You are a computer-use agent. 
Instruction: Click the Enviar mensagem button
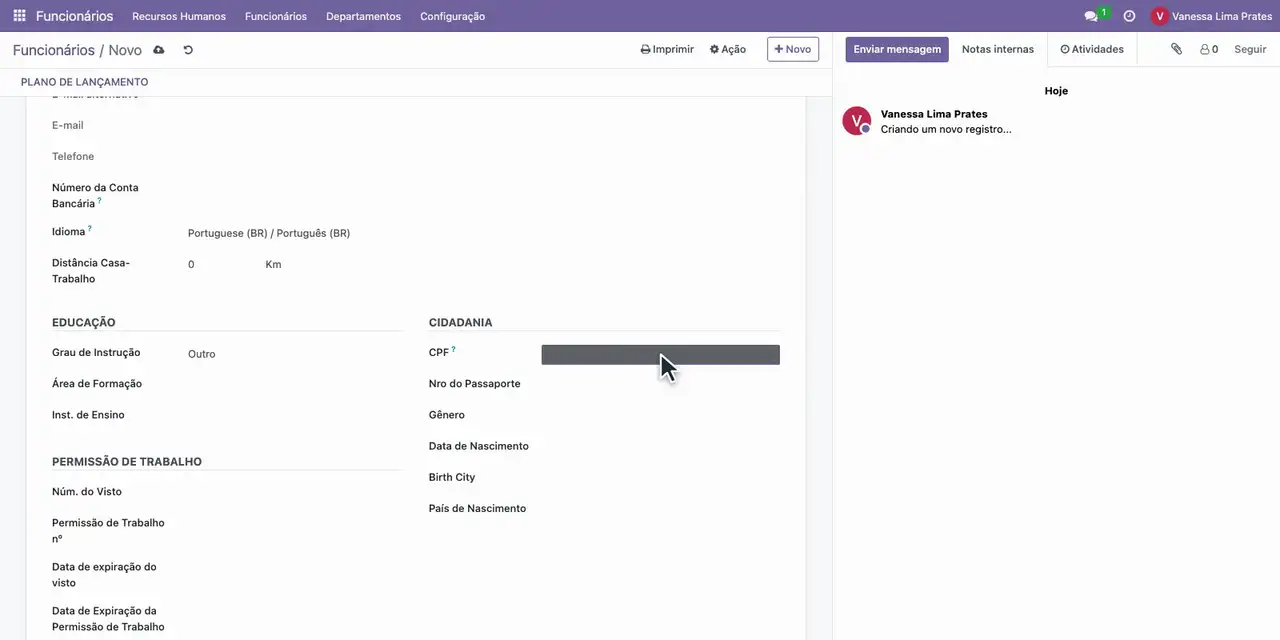click(897, 49)
